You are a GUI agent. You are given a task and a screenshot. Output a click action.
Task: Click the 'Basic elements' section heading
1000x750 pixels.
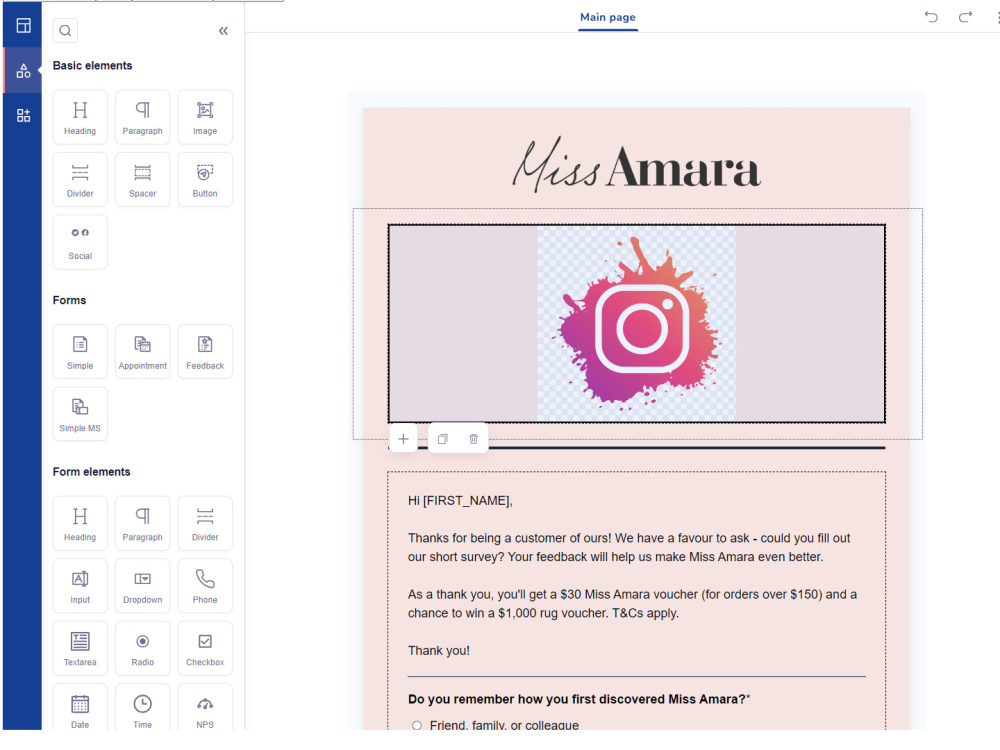coord(92,65)
